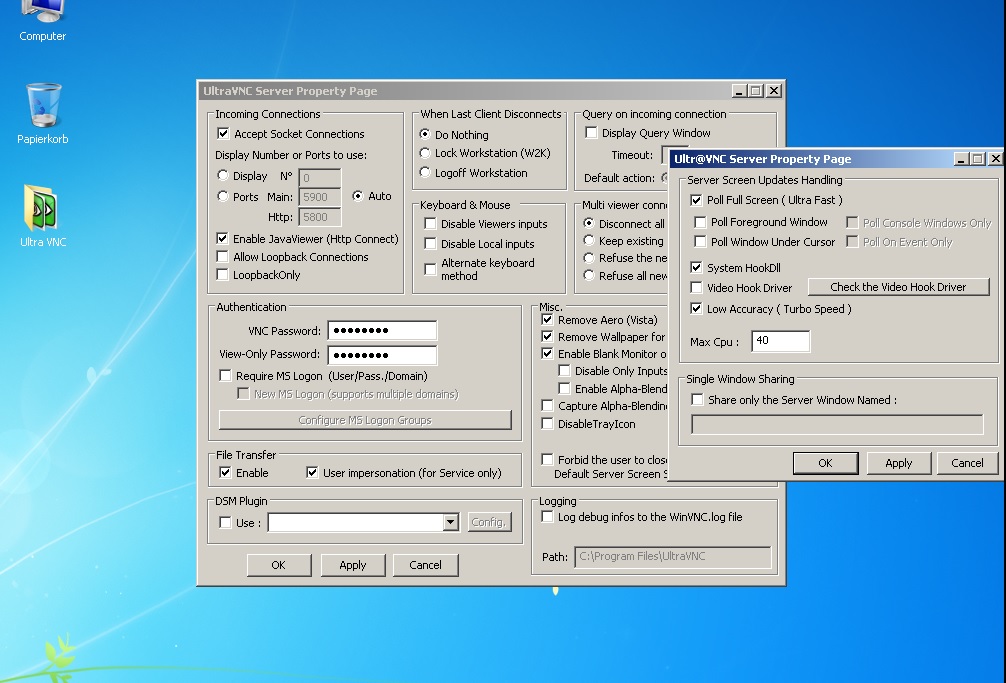Enable Capture Alpha-Blending checkbox

[x=547, y=405]
